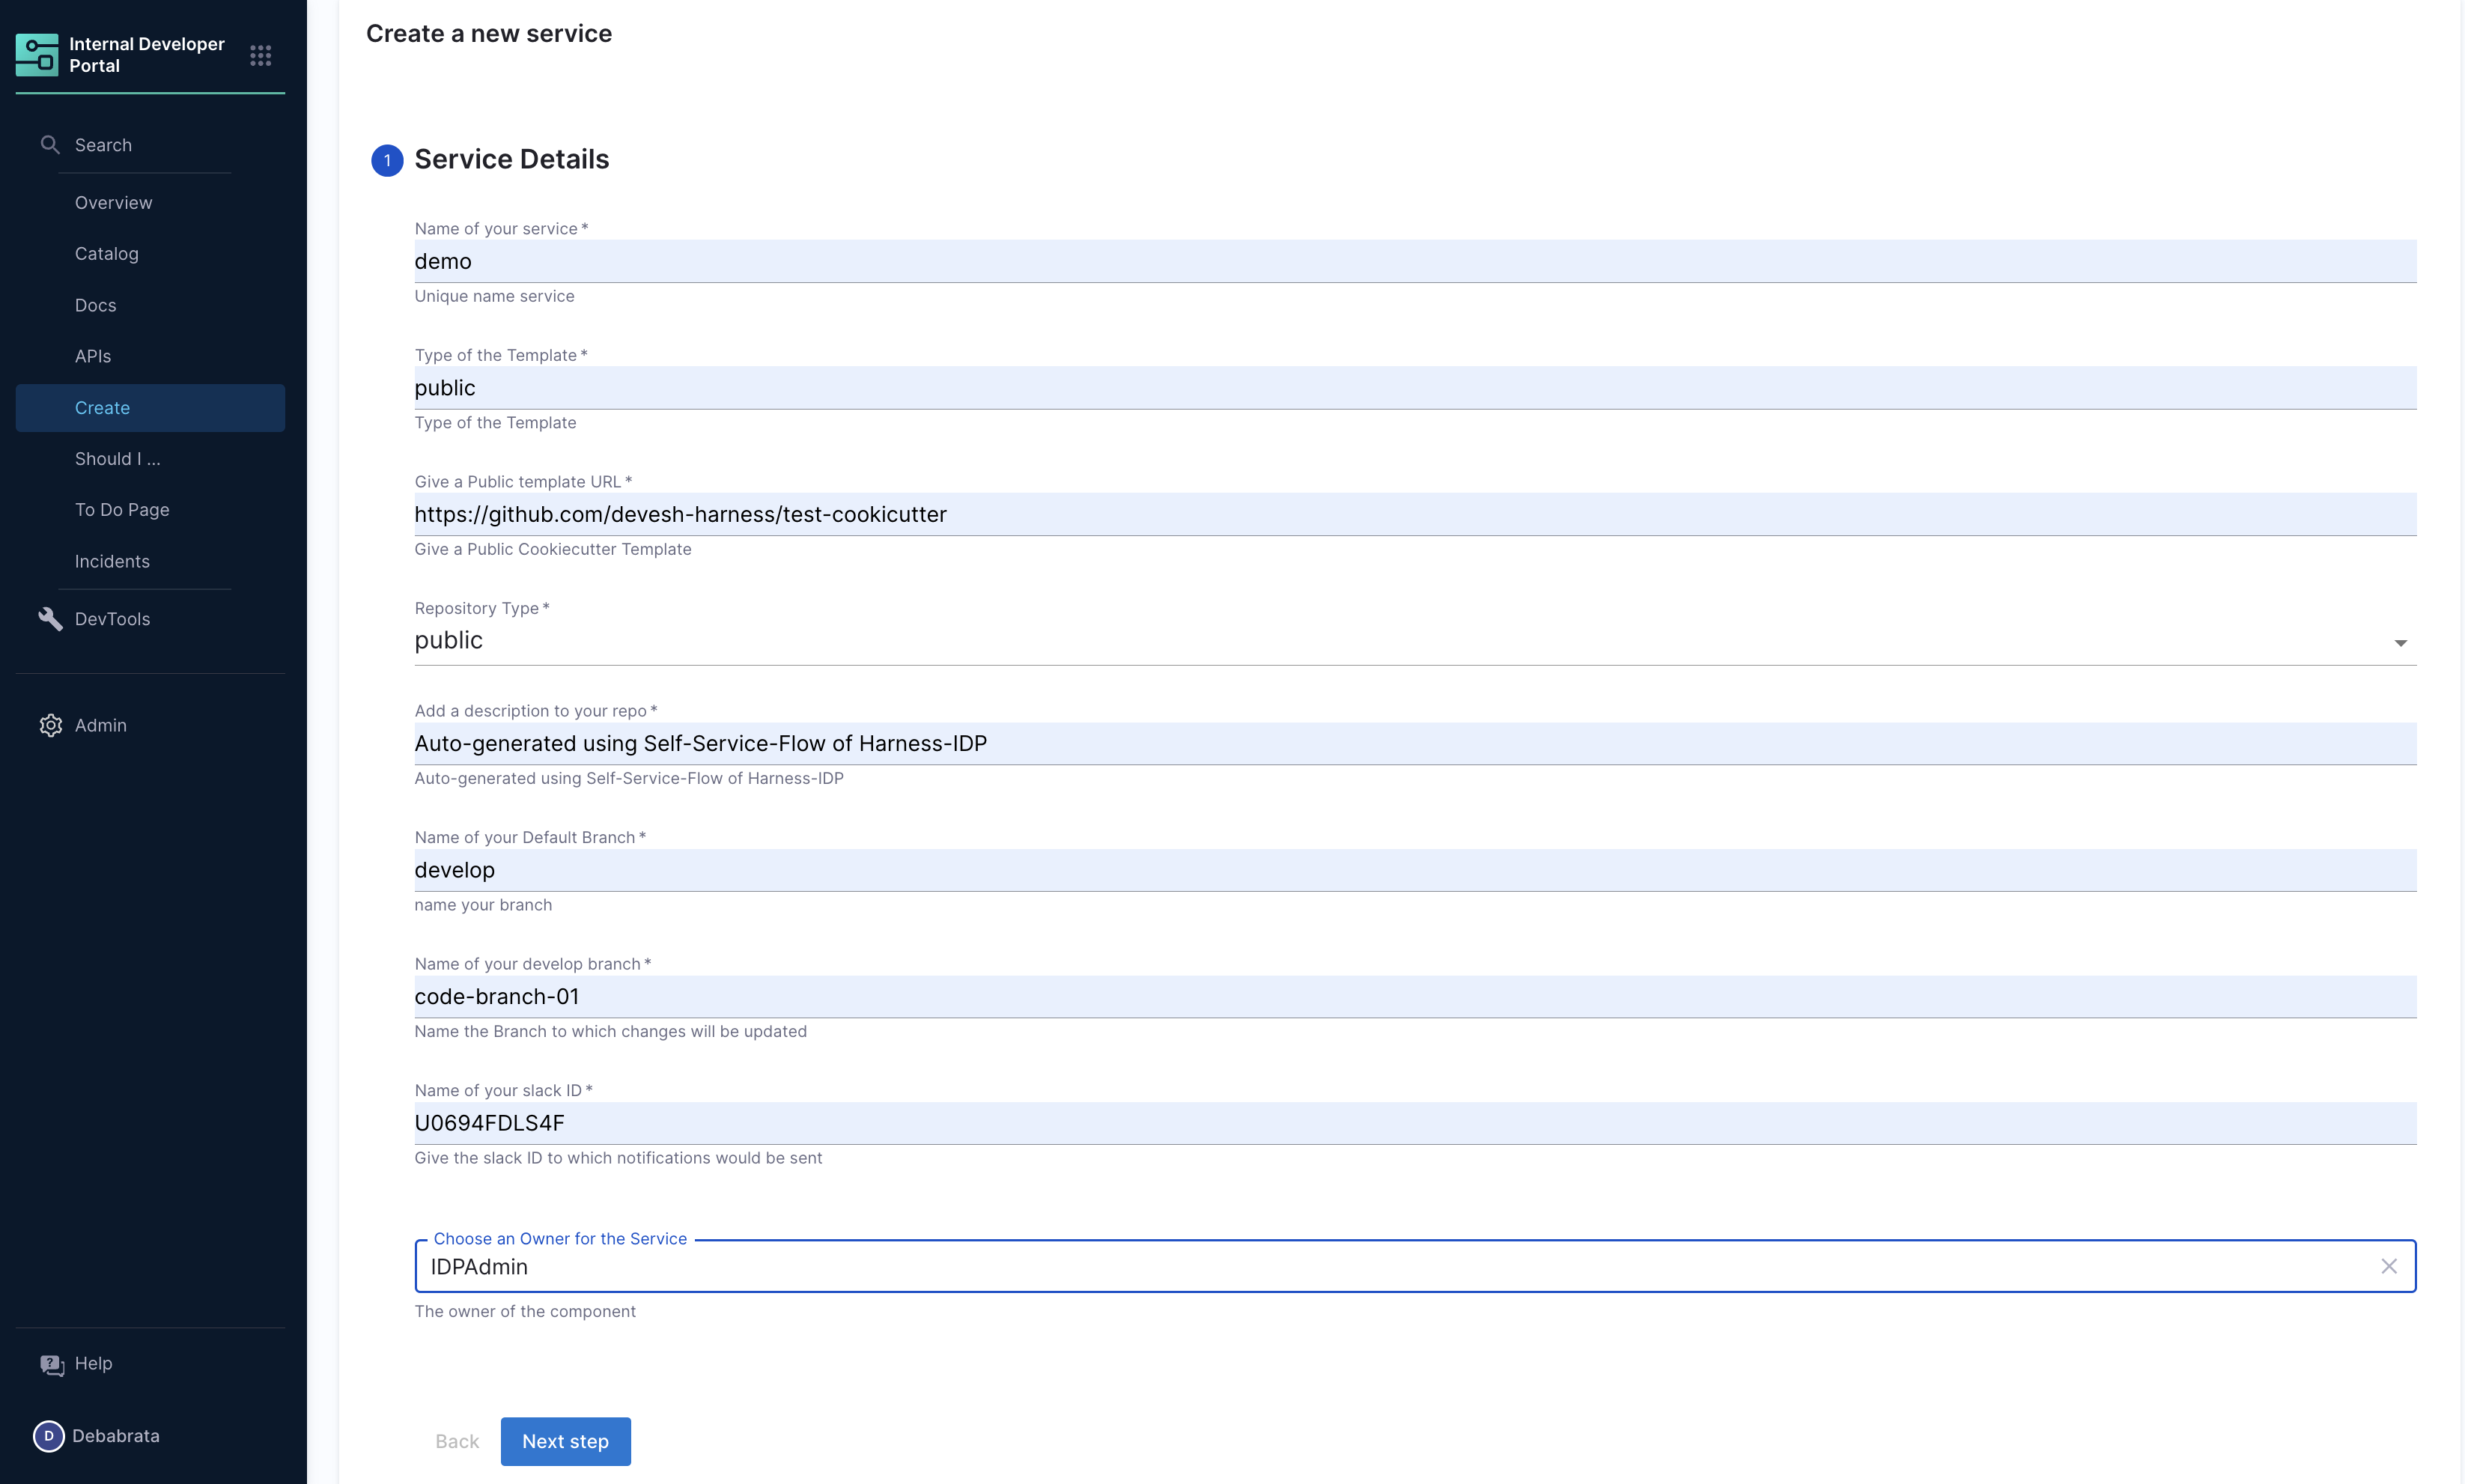Viewport: 2465px width, 1484px height.
Task: Click the Public template URL input
Action: click(1414, 515)
